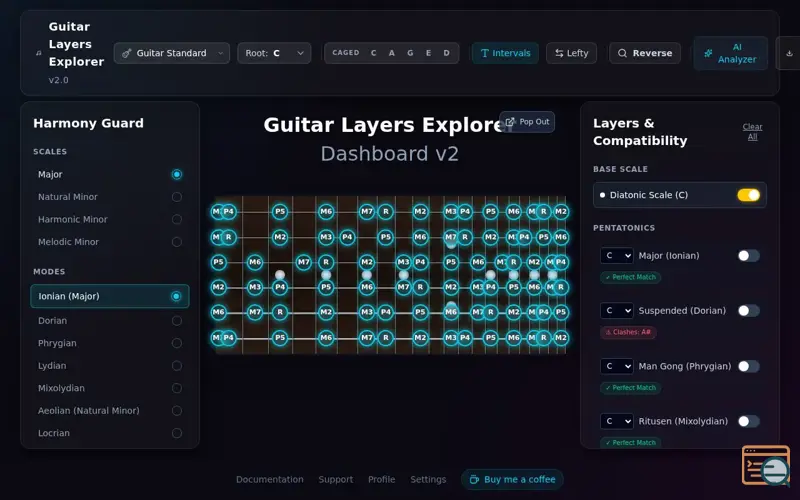Viewport: 800px width, 500px height.
Task: Select the Aeolian (Natural Minor) mode
Action: pyautogui.click(x=110, y=411)
